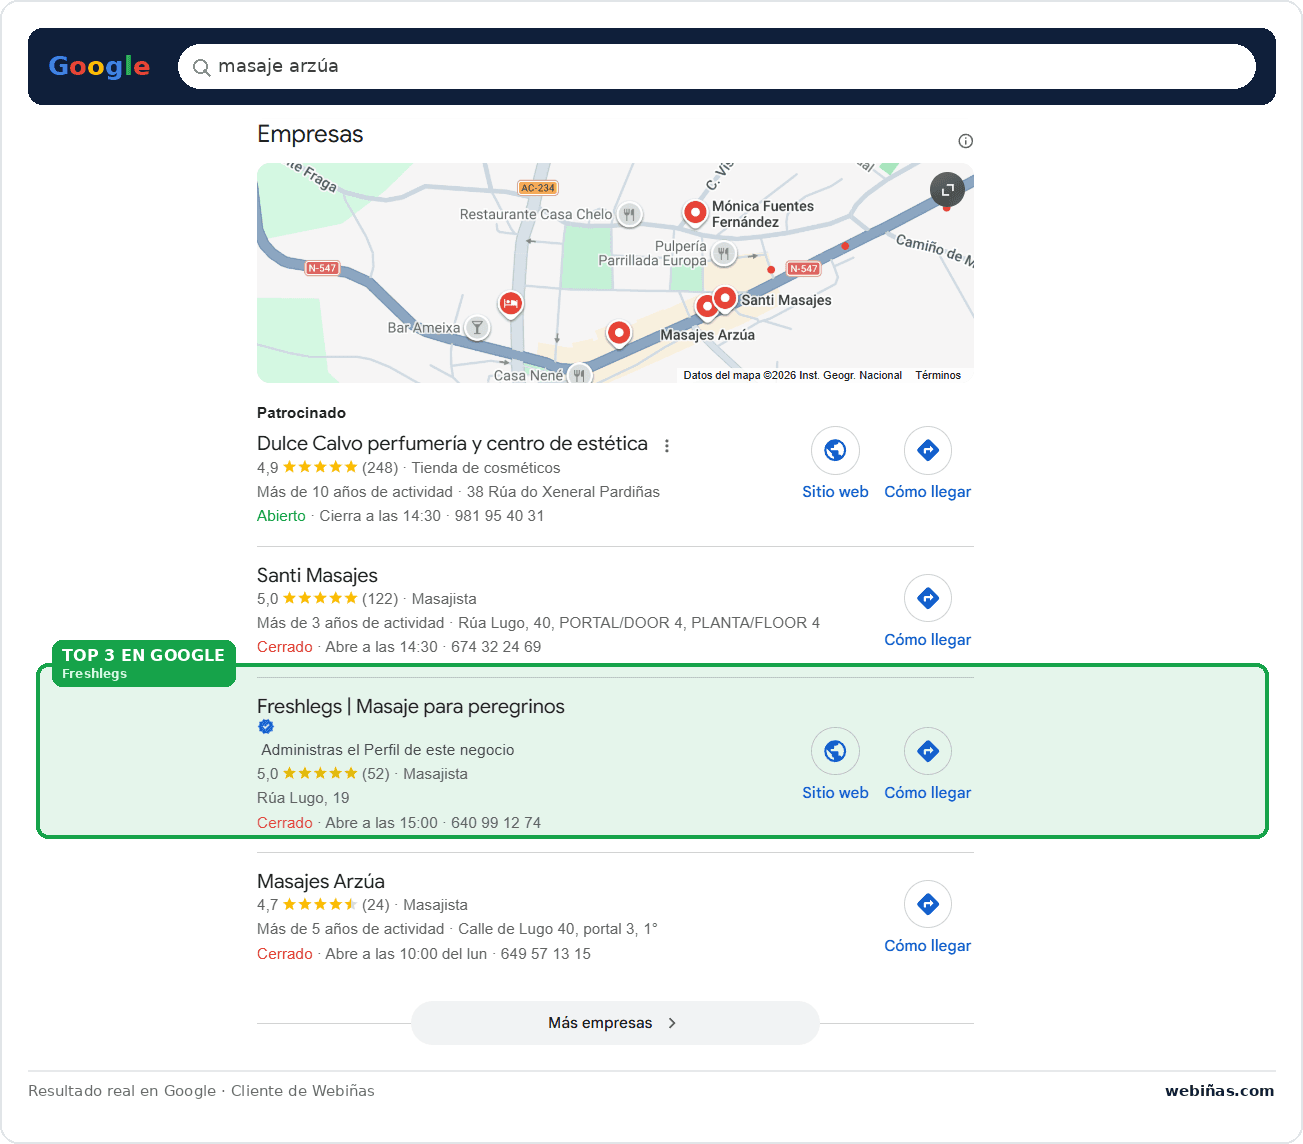Click the Freshlegs verified badge icon

coord(266,727)
